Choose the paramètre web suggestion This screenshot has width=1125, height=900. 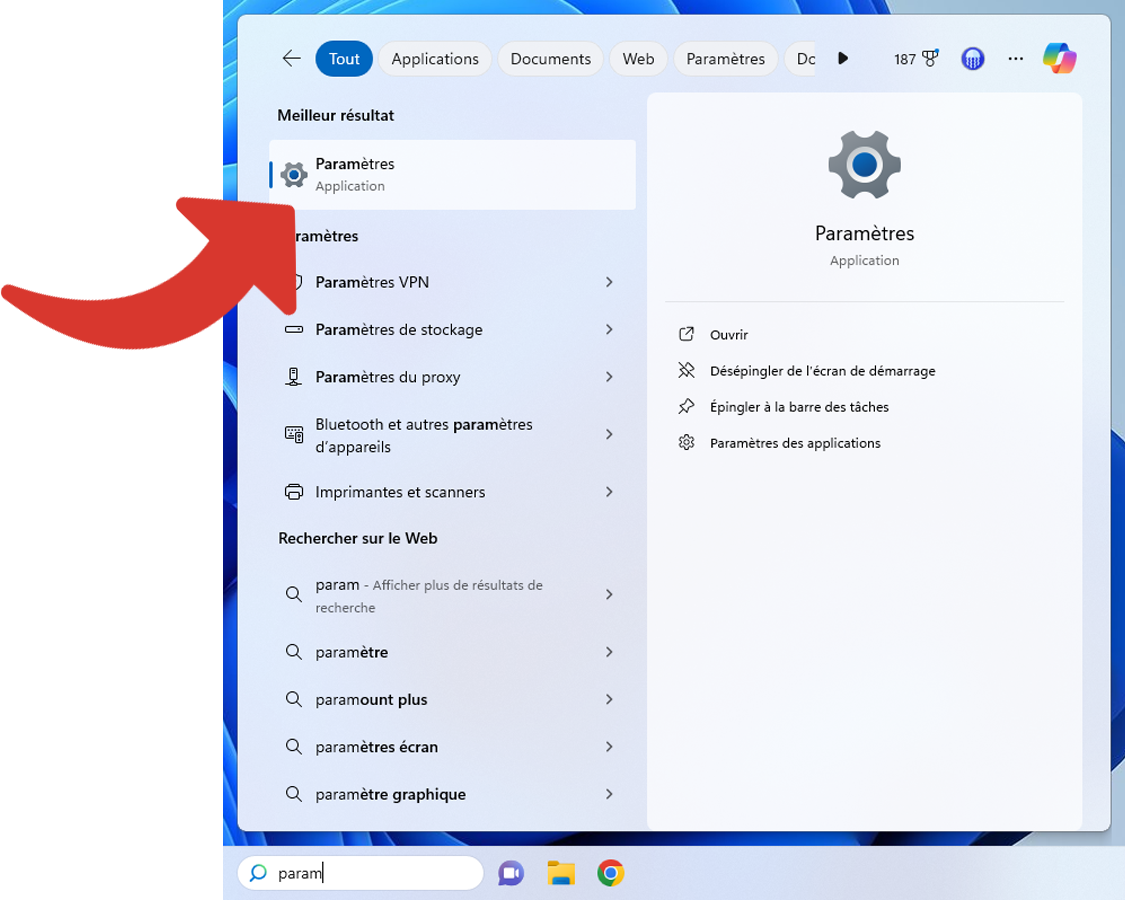(452, 652)
